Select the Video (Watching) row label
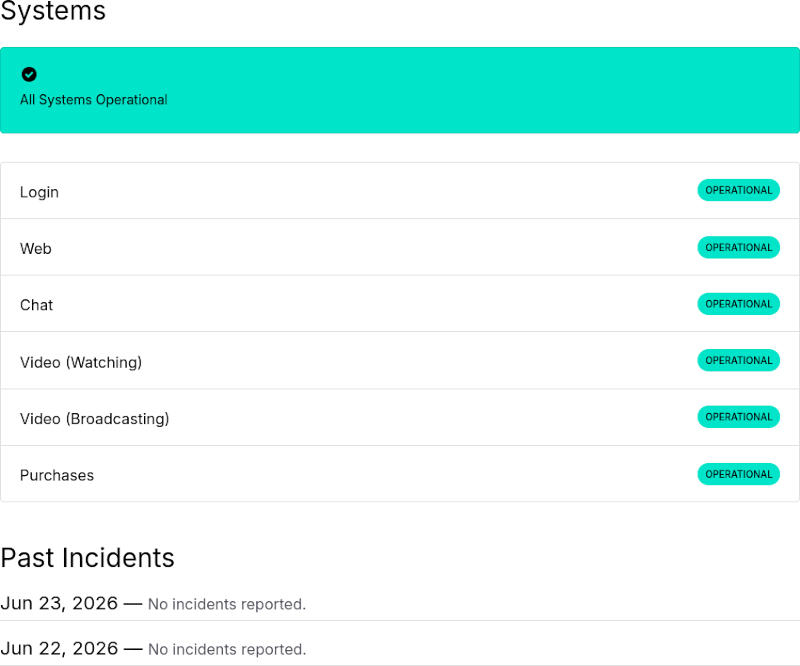 coord(81,362)
